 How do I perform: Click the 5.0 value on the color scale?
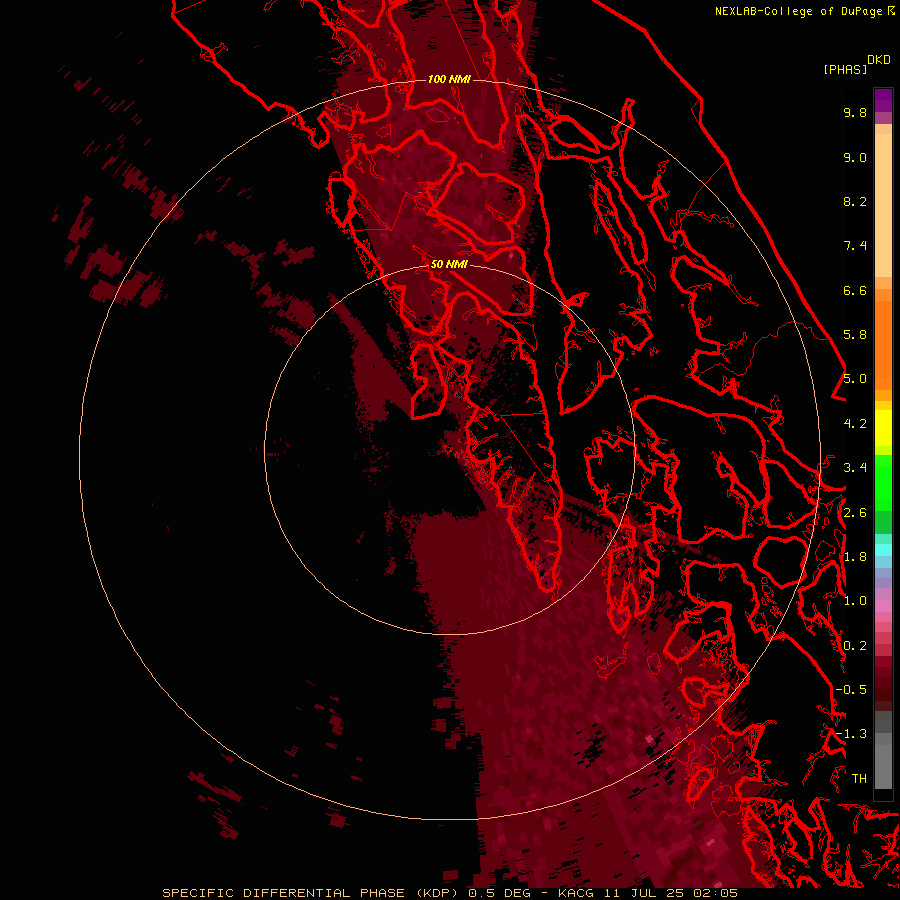(x=855, y=379)
